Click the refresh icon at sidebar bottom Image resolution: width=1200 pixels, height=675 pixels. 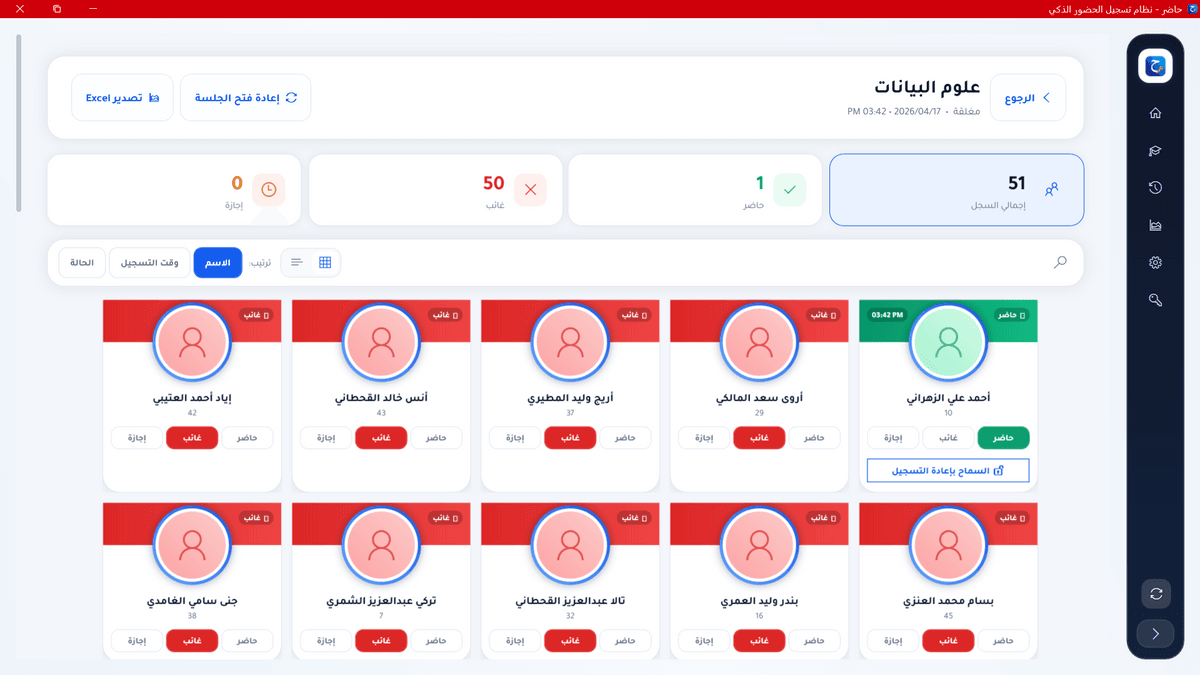1155,593
